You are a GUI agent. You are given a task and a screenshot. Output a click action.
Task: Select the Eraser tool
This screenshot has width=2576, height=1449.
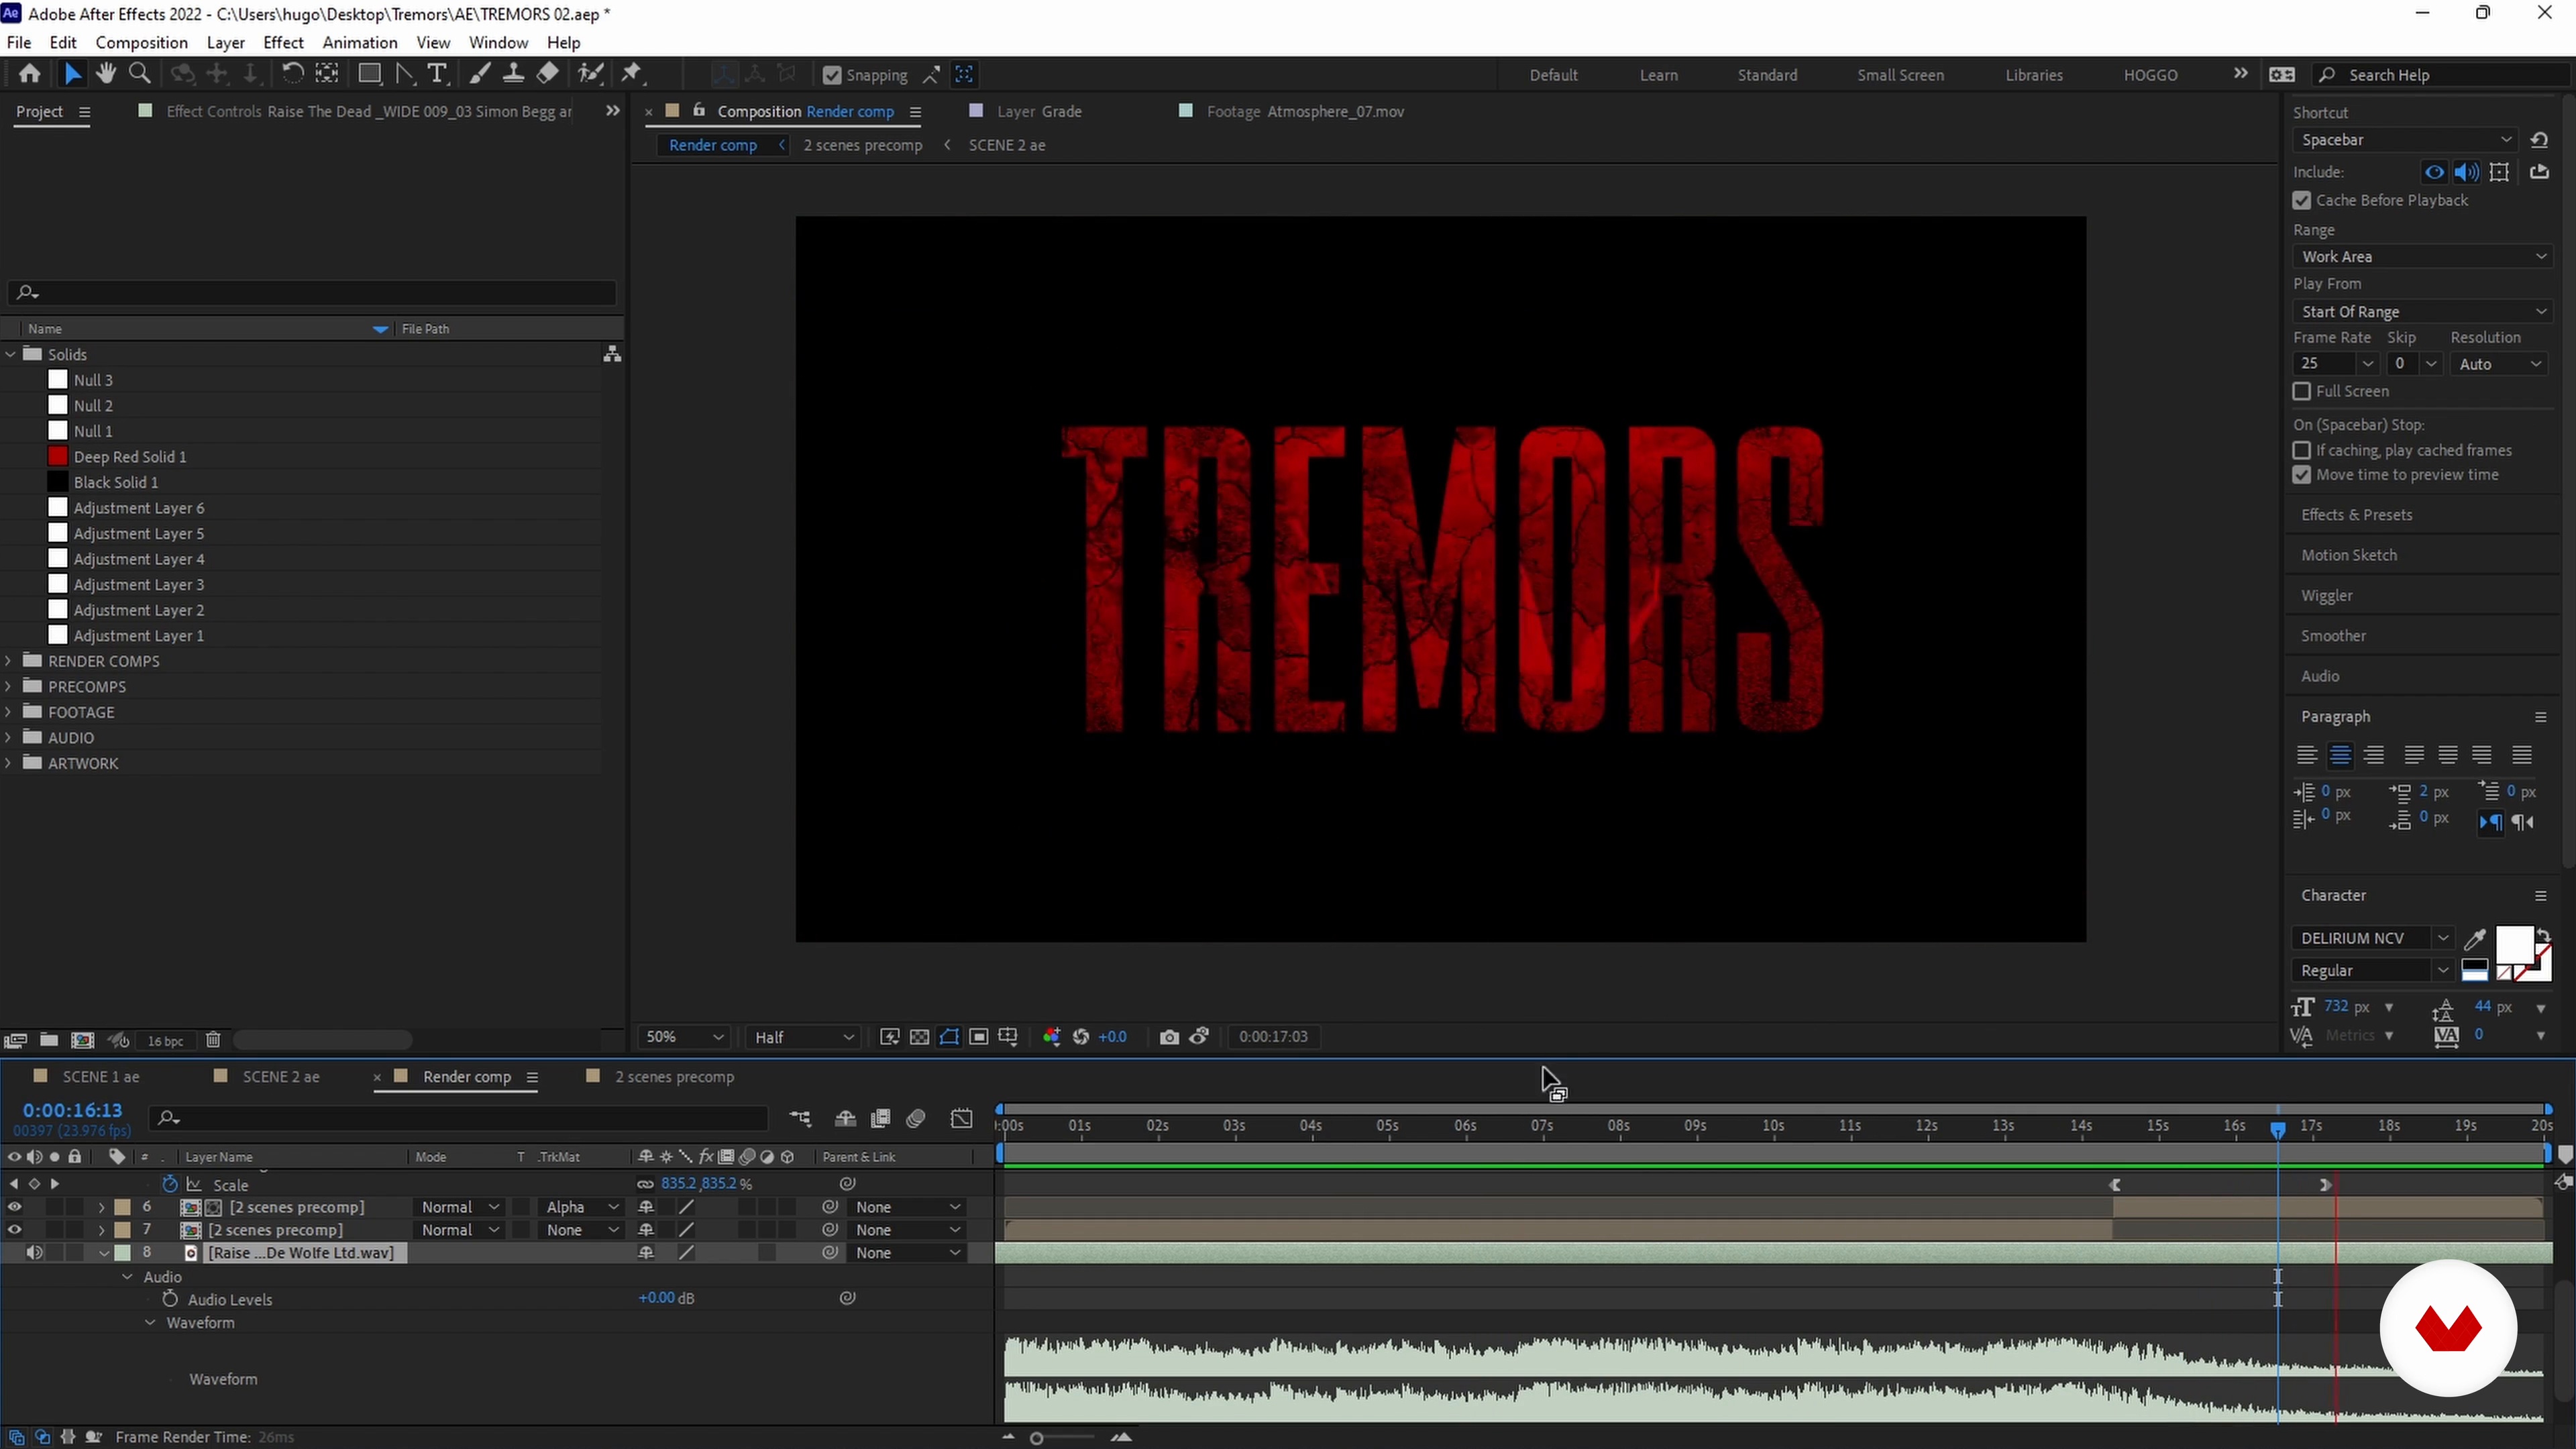point(547,74)
